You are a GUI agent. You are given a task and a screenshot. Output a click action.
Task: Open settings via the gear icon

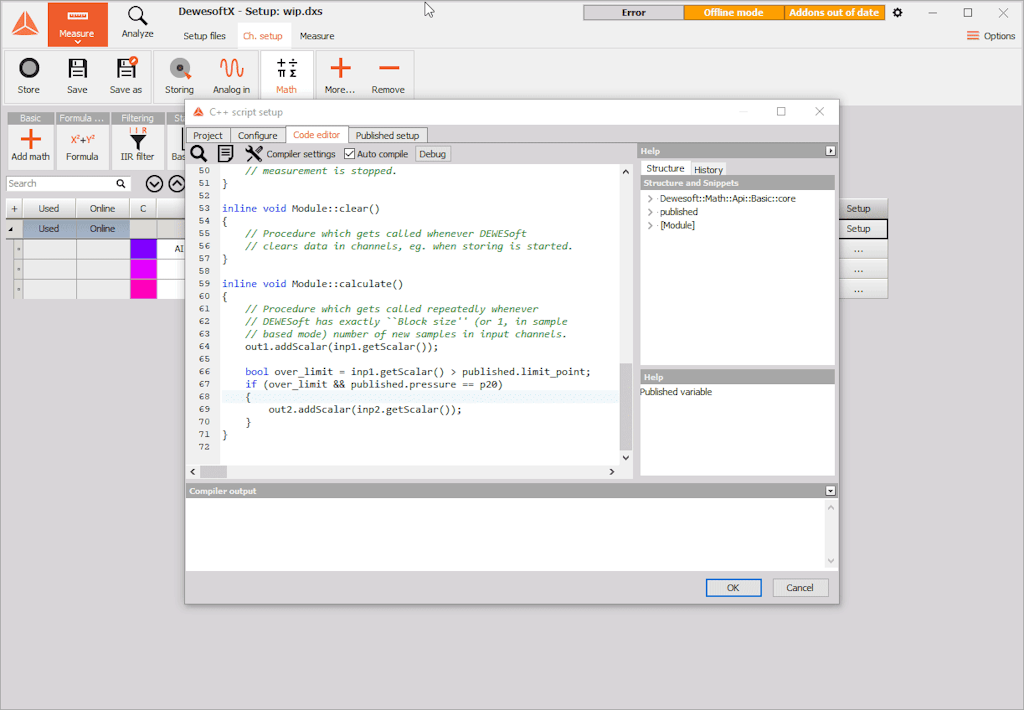897,13
